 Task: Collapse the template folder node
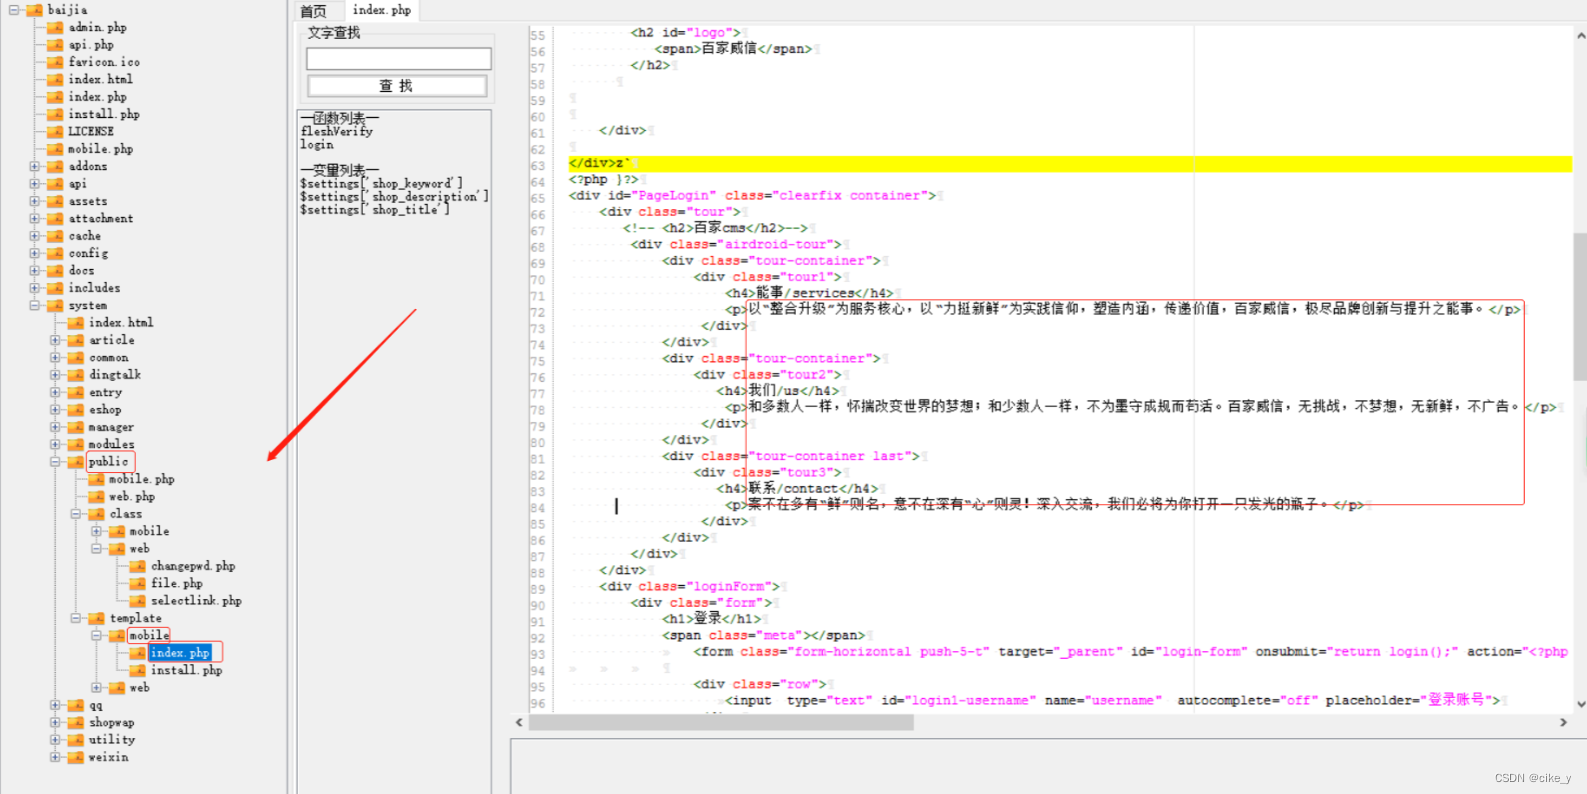[x=76, y=618]
